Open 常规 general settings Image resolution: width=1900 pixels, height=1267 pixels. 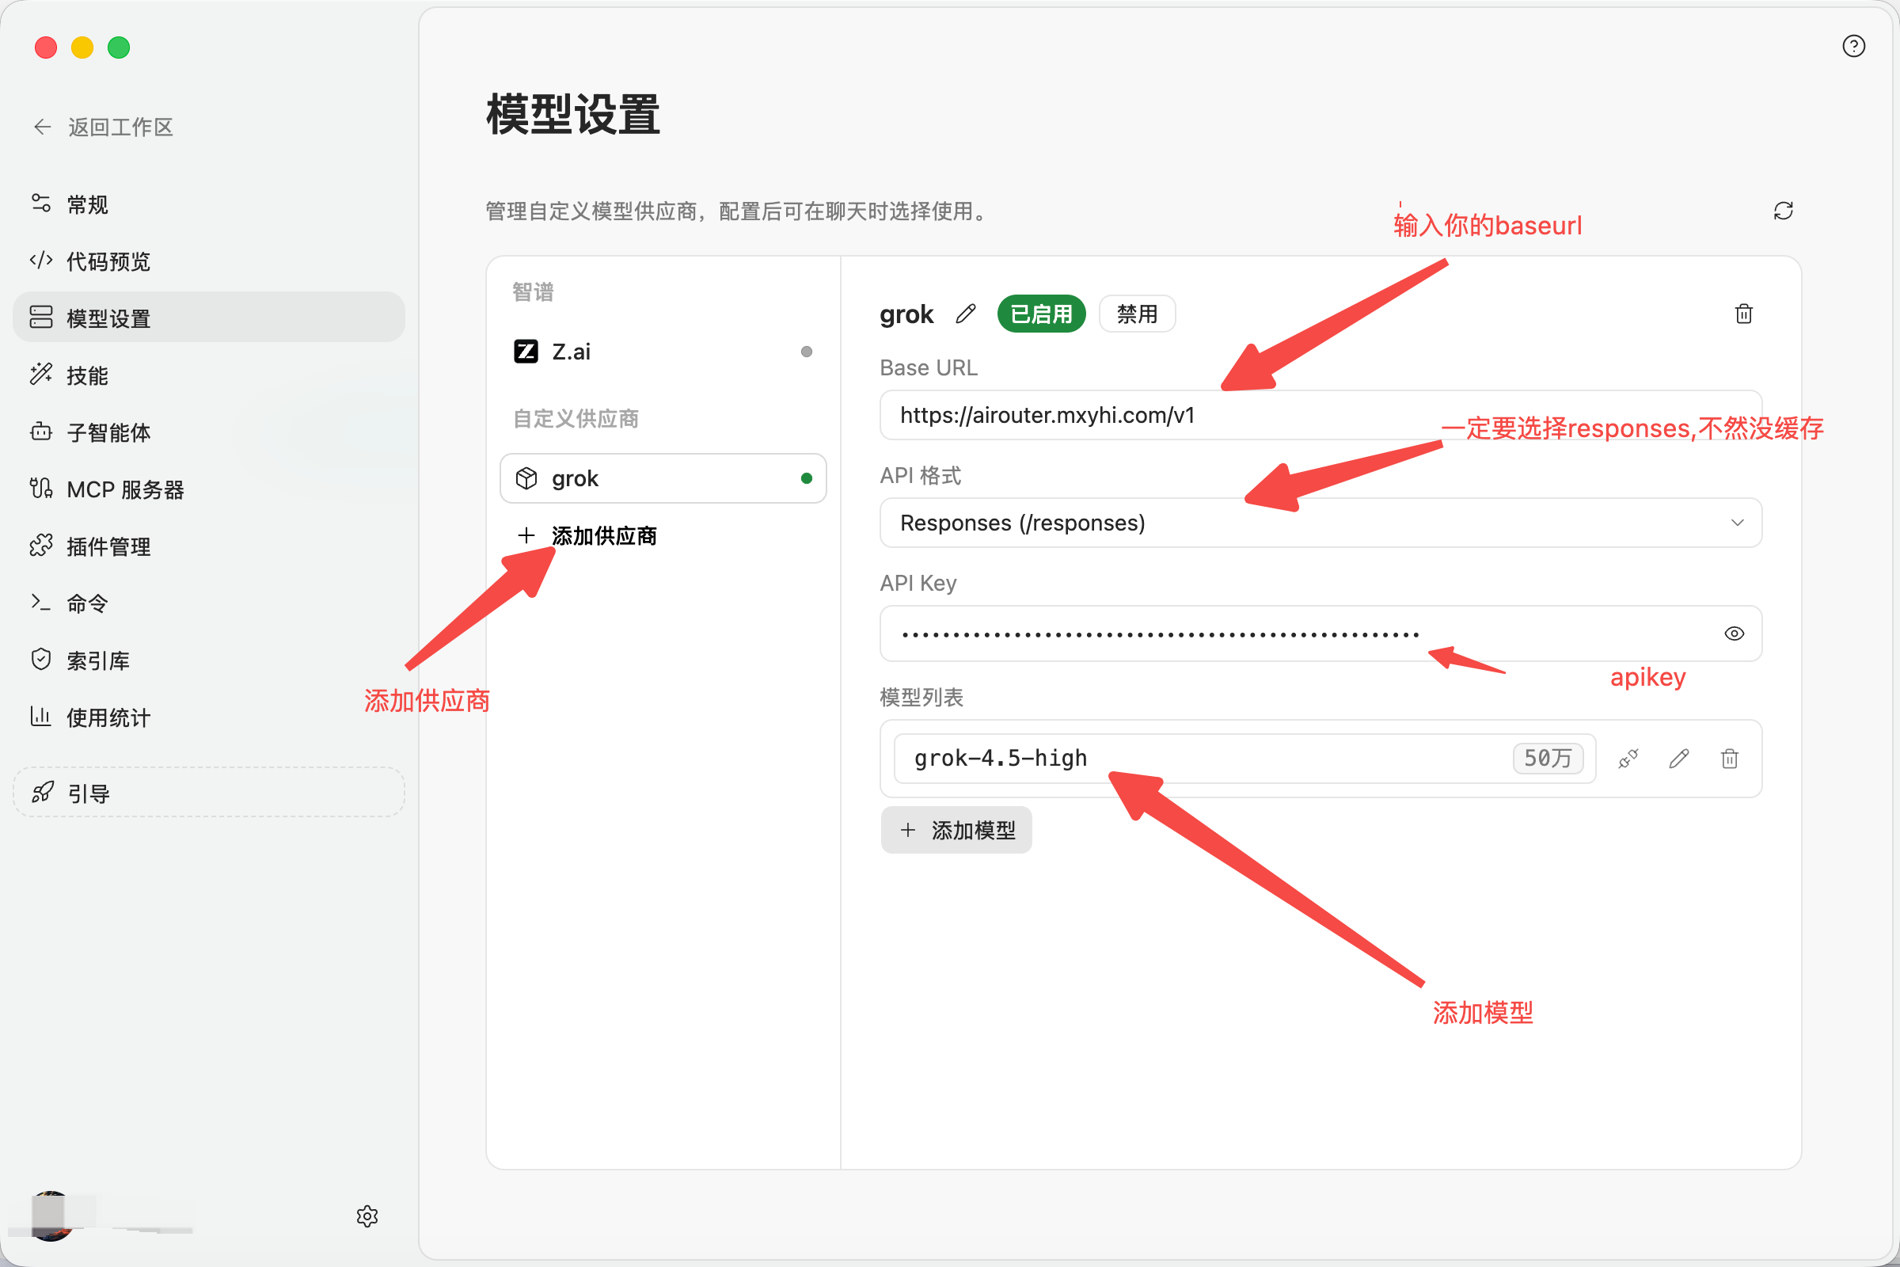[x=208, y=204]
